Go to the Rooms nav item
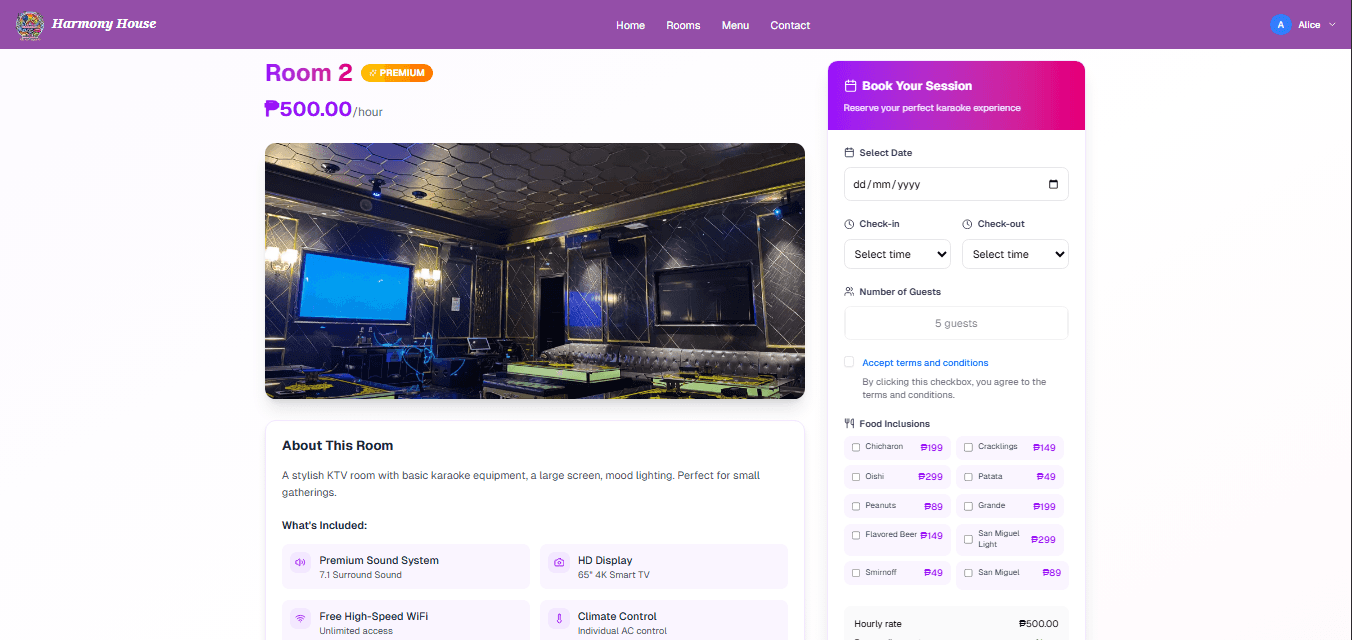The width and height of the screenshot is (1352, 640). pyautogui.click(x=683, y=25)
